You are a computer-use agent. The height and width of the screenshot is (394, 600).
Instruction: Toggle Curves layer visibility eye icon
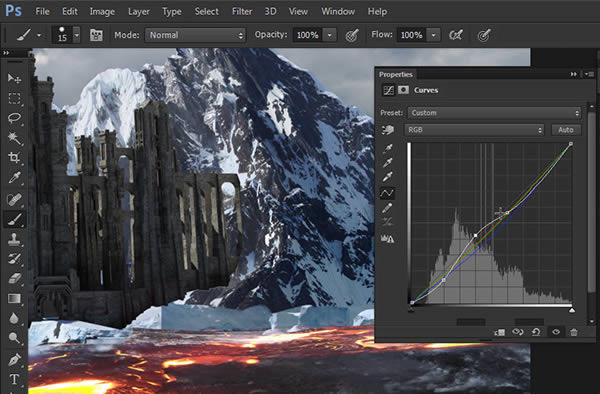click(x=556, y=332)
